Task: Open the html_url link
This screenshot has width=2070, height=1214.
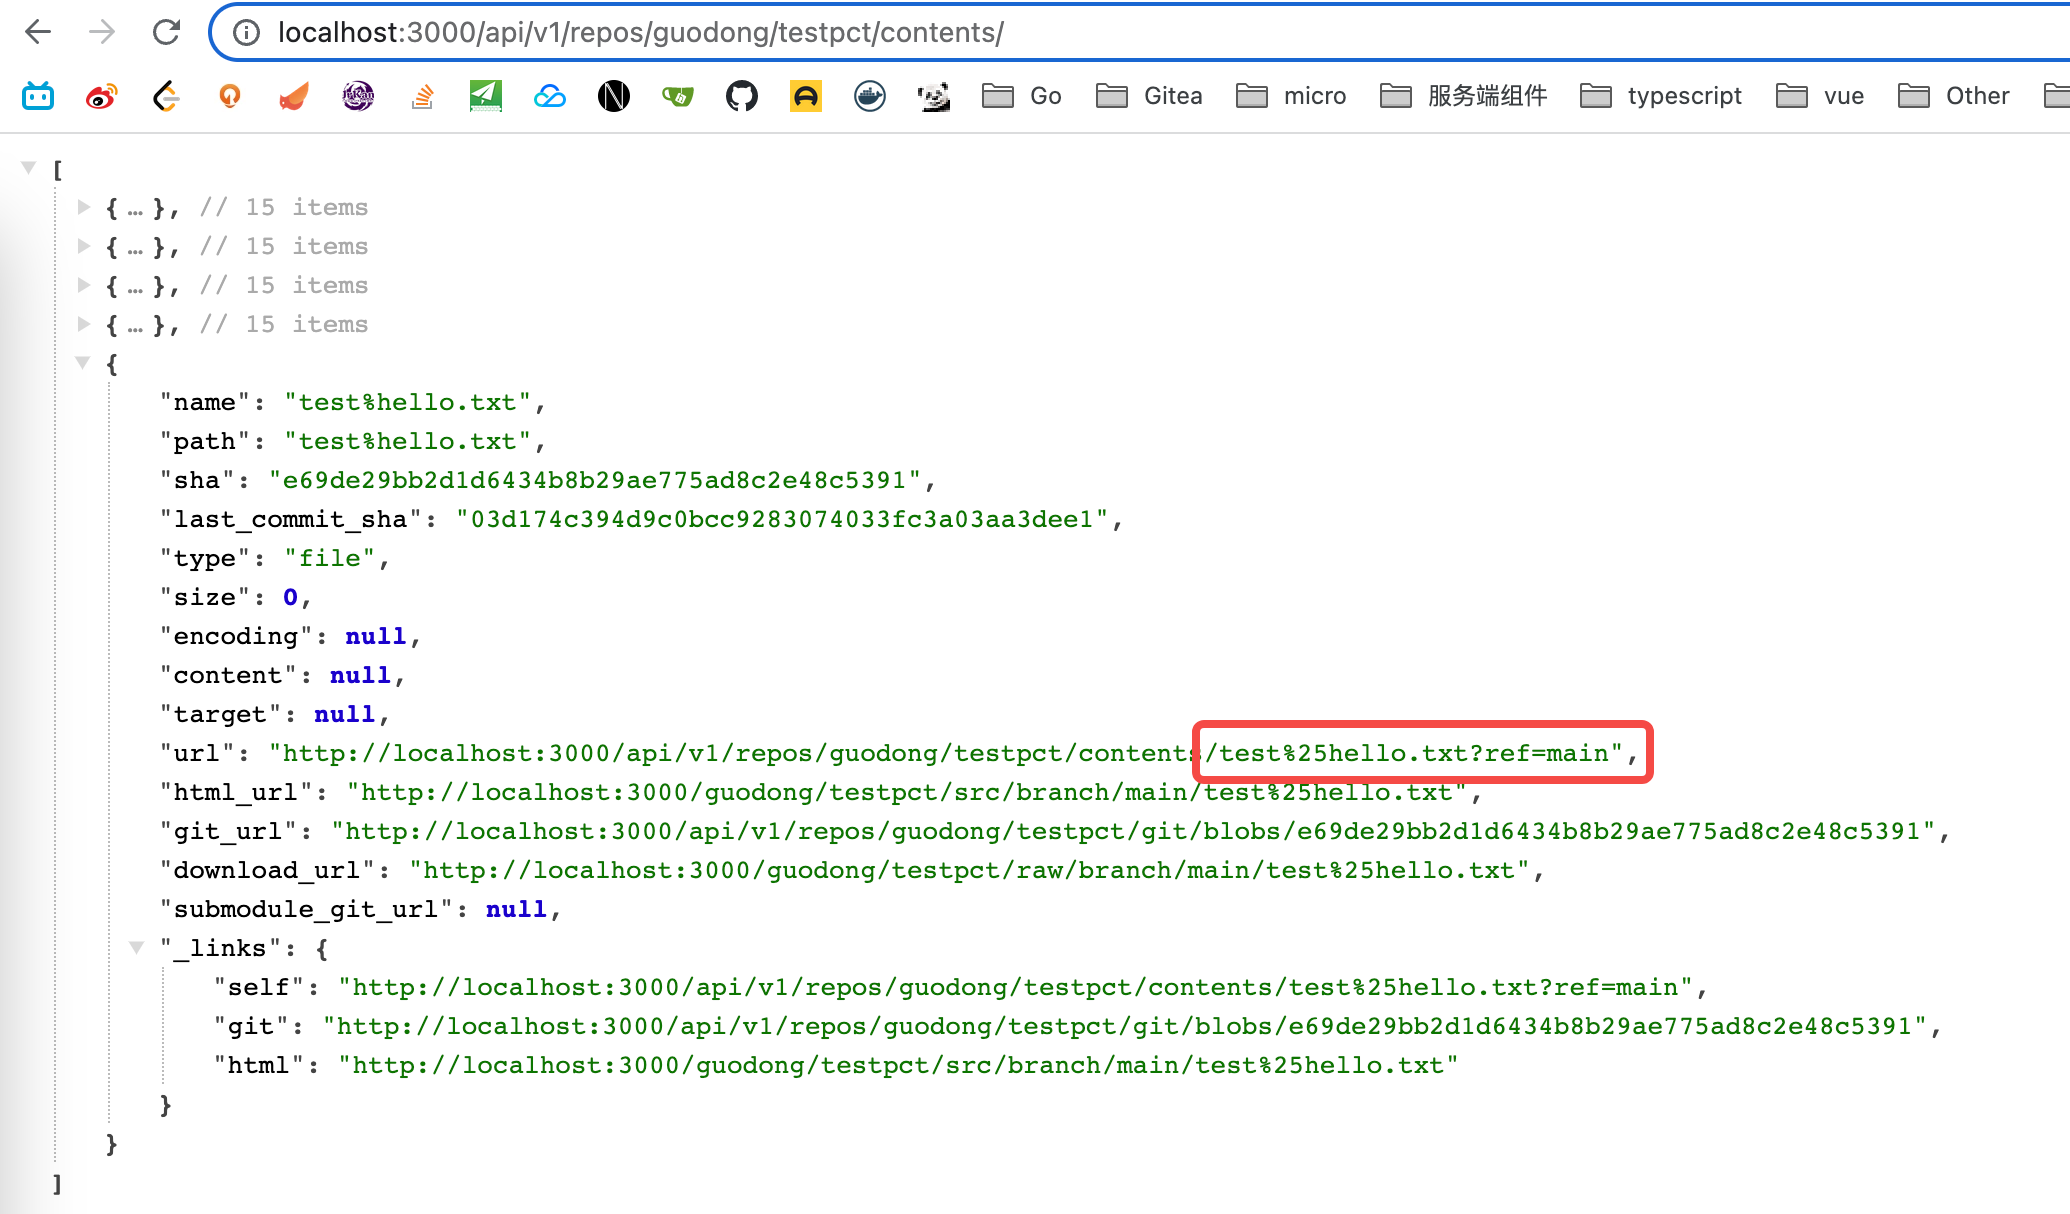Action: click(906, 792)
